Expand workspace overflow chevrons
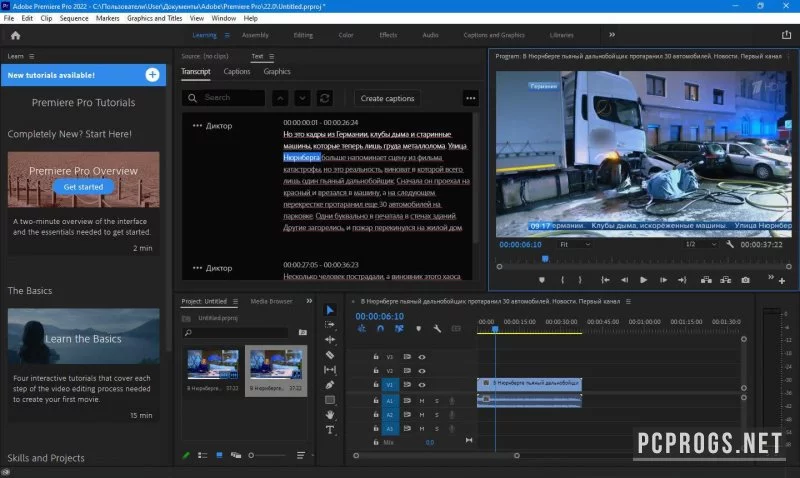Image resolution: width=800 pixels, height=478 pixels. click(612, 35)
